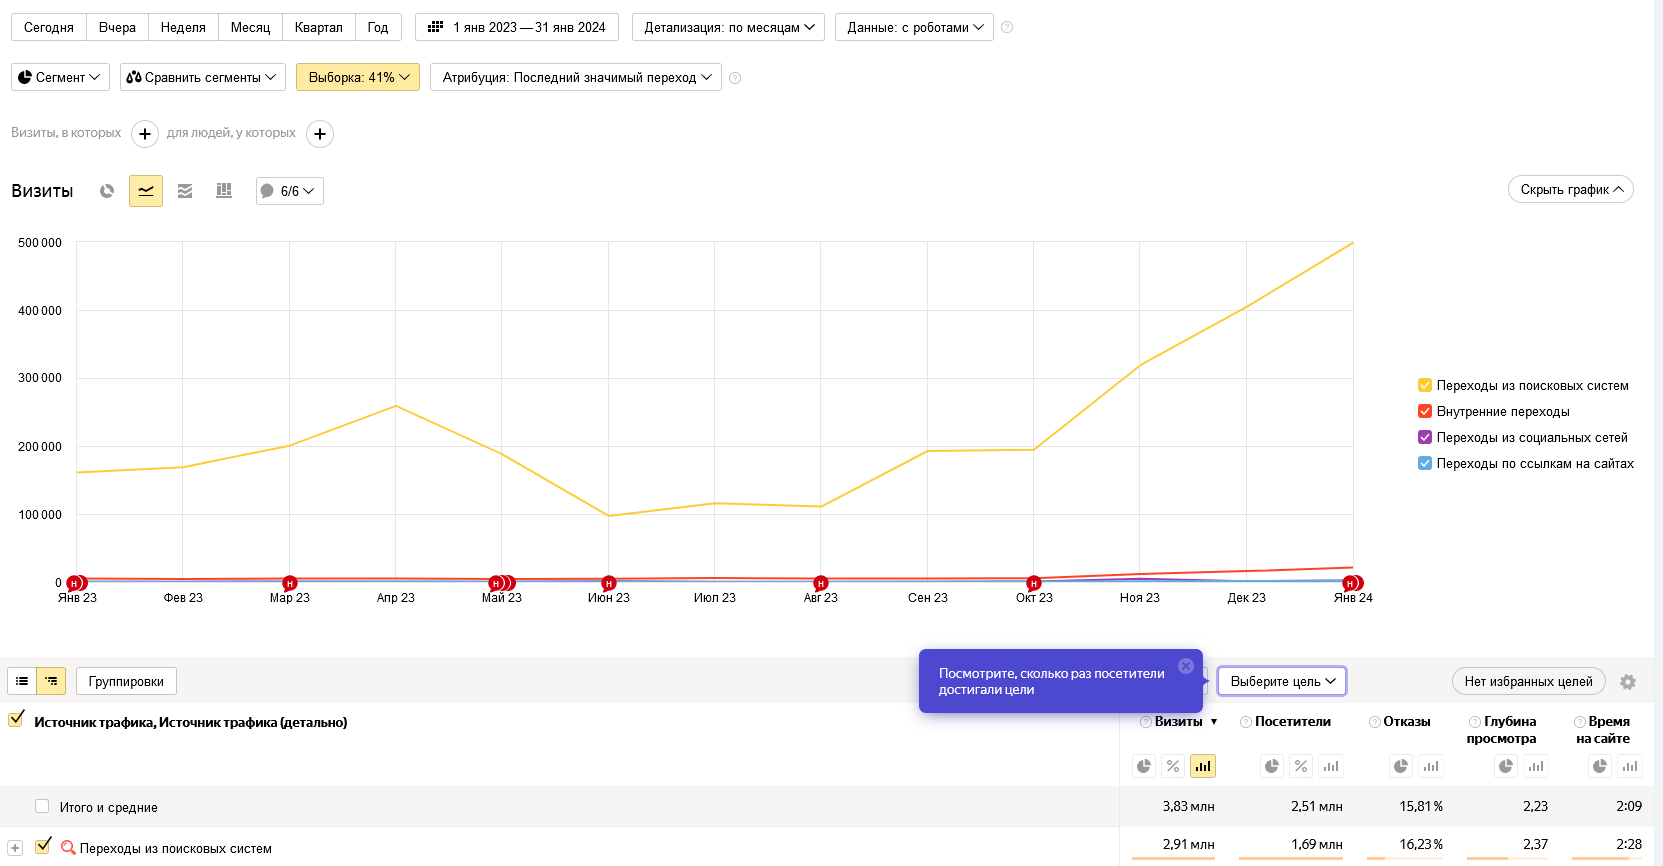Click tree list view icon in table toolbar

click(51, 681)
